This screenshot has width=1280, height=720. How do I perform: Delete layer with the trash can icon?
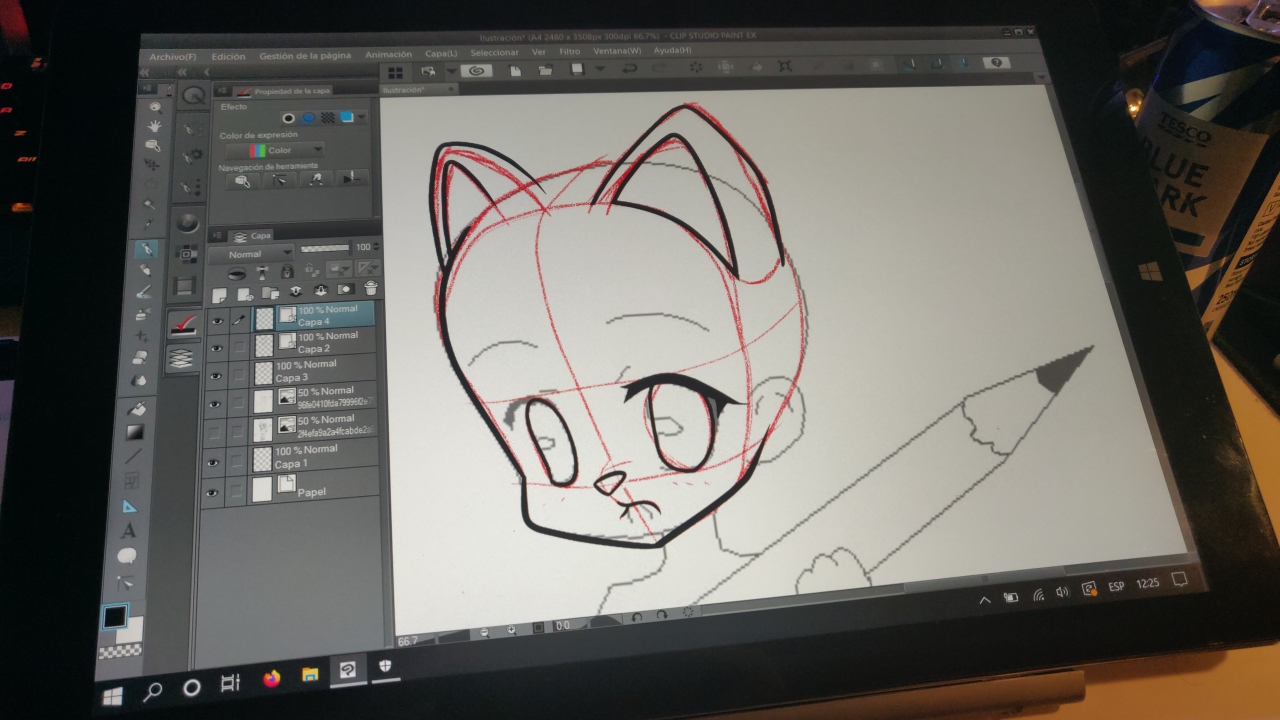(x=371, y=289)
